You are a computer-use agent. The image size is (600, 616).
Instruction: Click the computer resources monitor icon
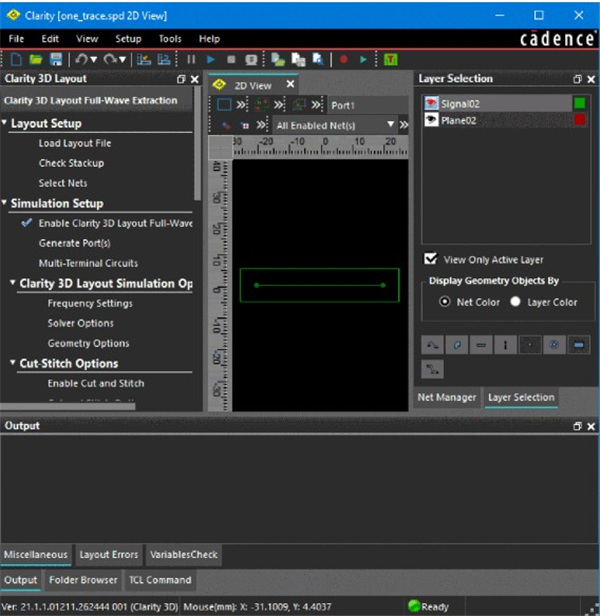pos(251,60)
